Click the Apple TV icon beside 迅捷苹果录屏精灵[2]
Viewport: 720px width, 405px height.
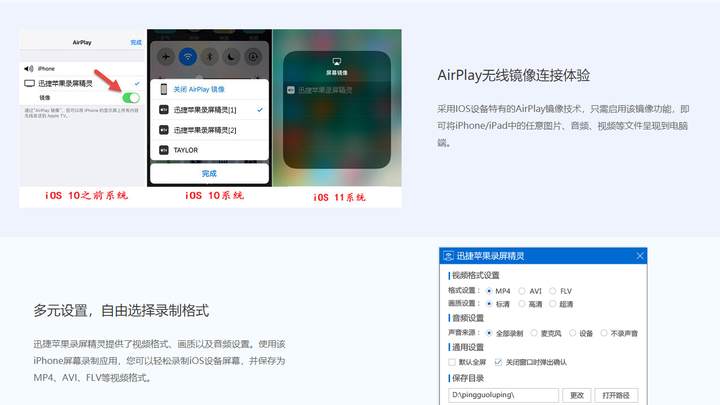pyautogui.click(x=164, y=130)
